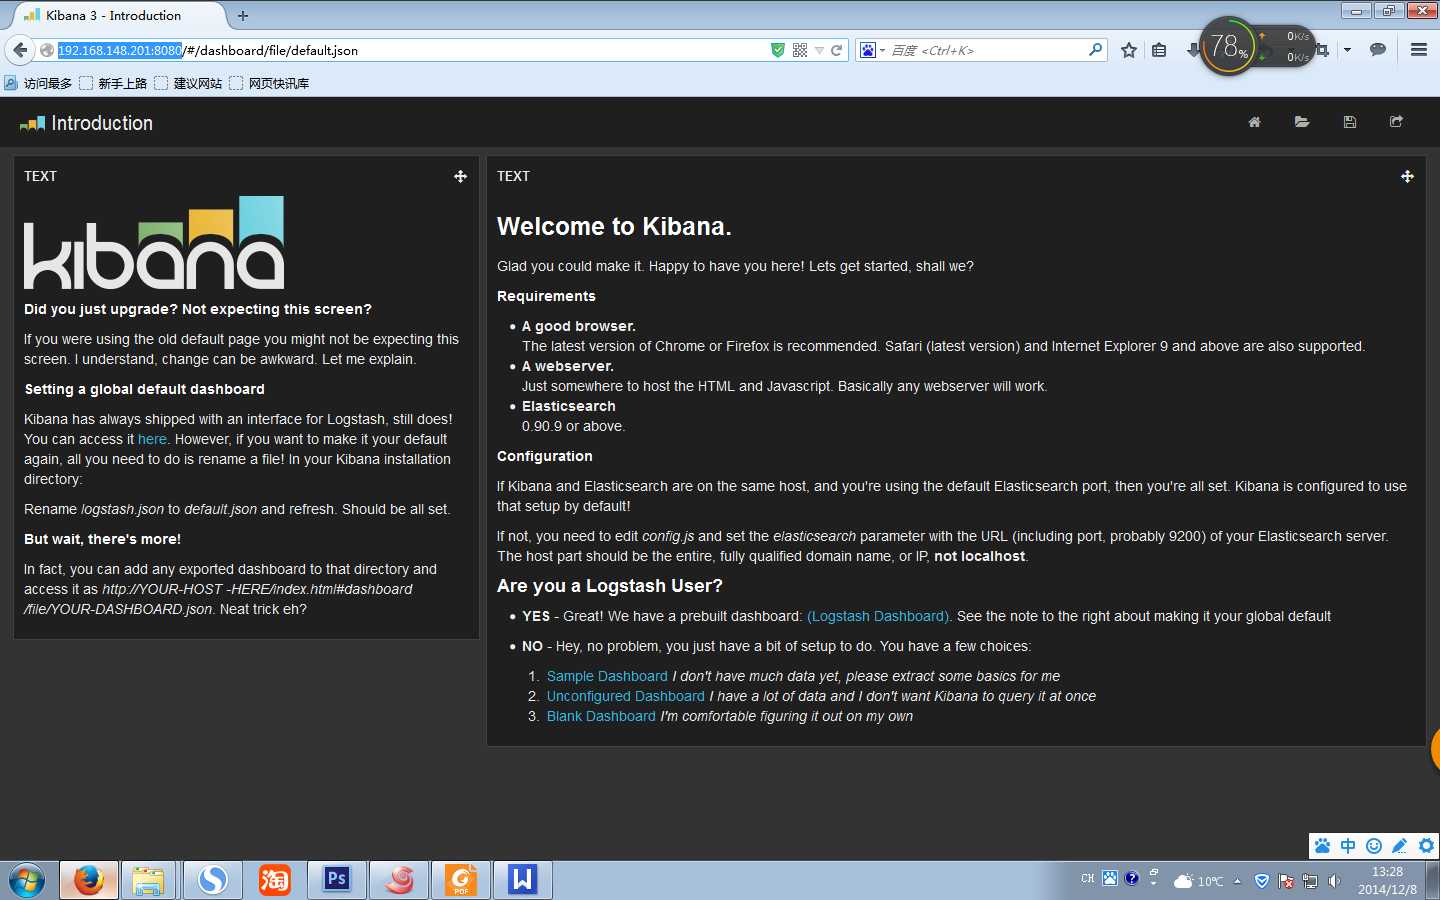Image resolution: width=1440 pixels, height=900 pixels.
Task: Open Photoshop from the taskbar
Action: click(336, 880)
